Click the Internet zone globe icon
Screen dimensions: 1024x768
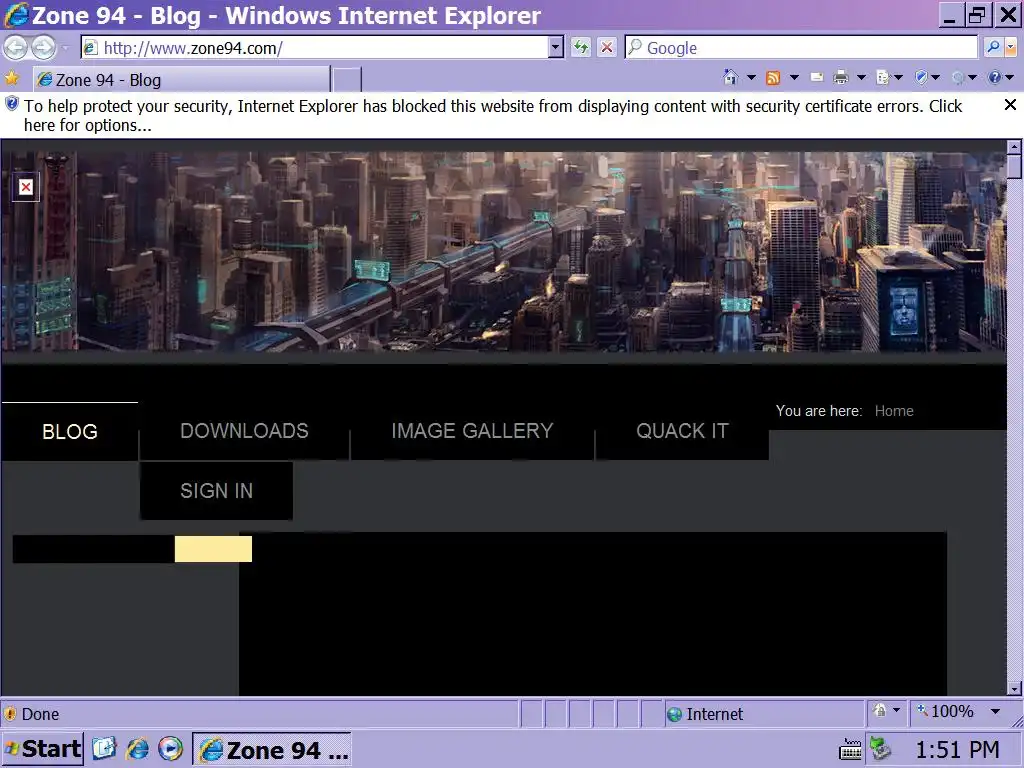pyautogui.click(x=675, y=714)
